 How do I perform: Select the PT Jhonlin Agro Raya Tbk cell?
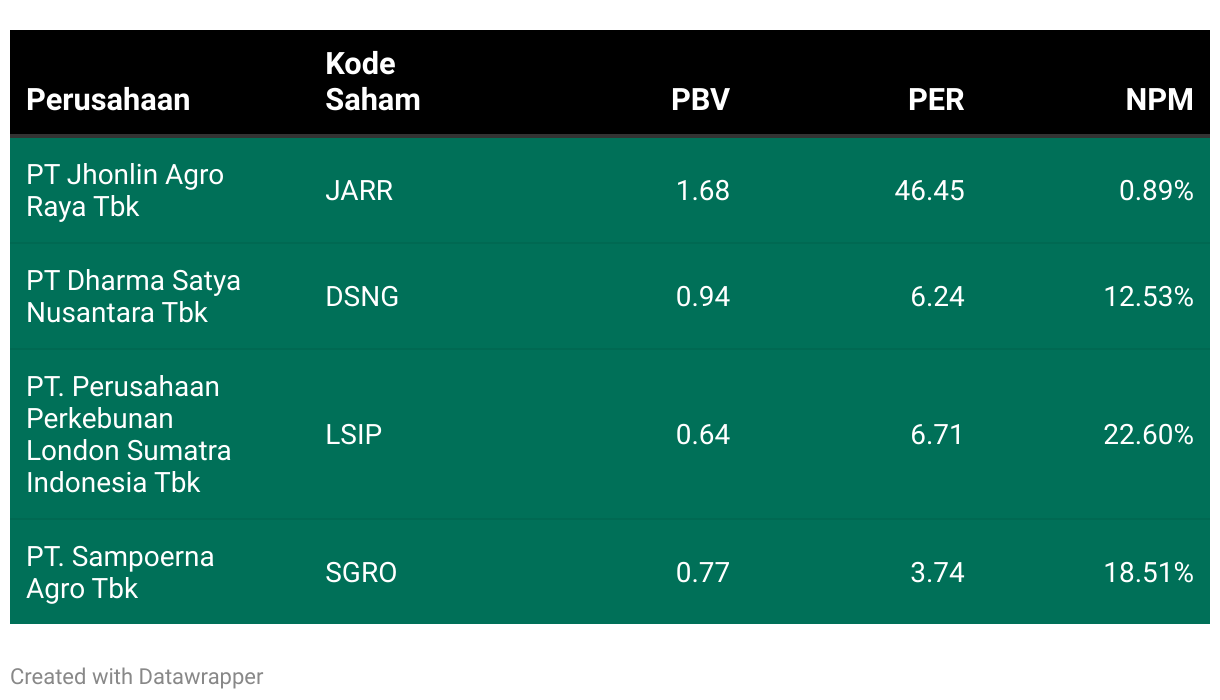[x=125, y=190]
